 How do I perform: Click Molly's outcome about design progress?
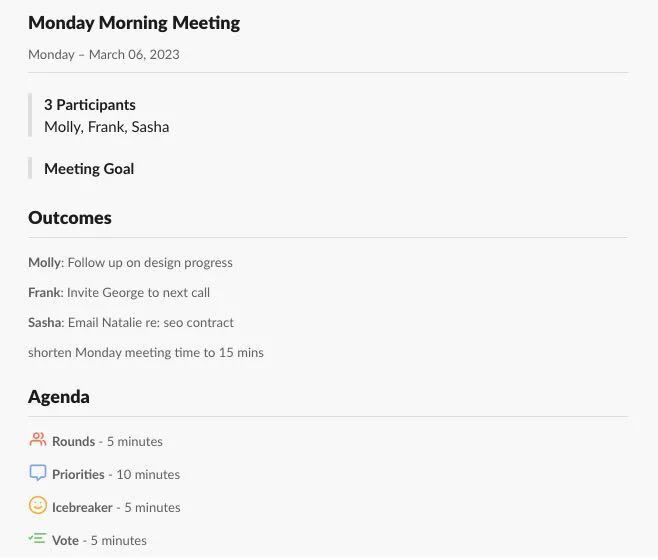point(130,262)
